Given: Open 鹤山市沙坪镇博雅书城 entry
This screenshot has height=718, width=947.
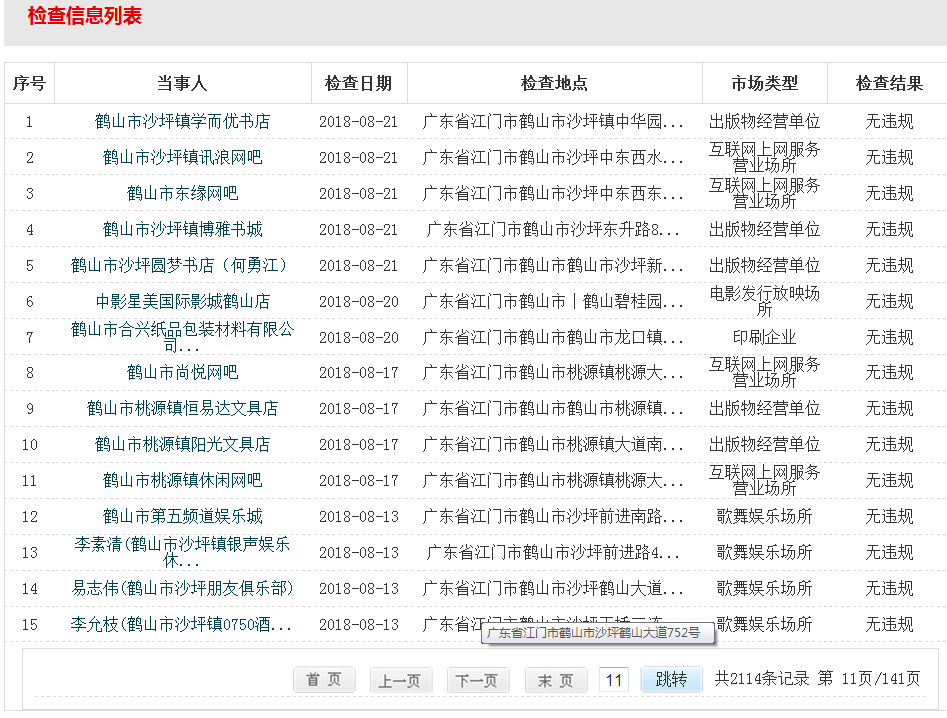Looking at the screenshot, I should 182,229.
